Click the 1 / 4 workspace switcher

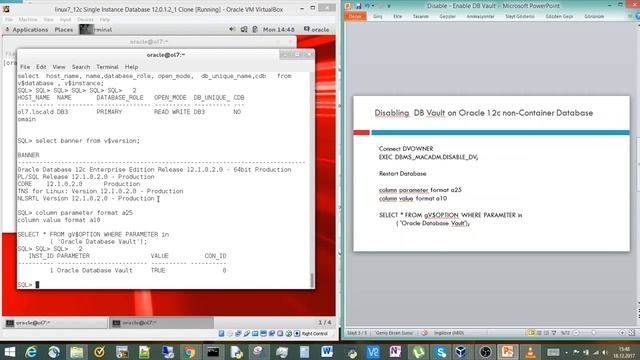point(324,322)
